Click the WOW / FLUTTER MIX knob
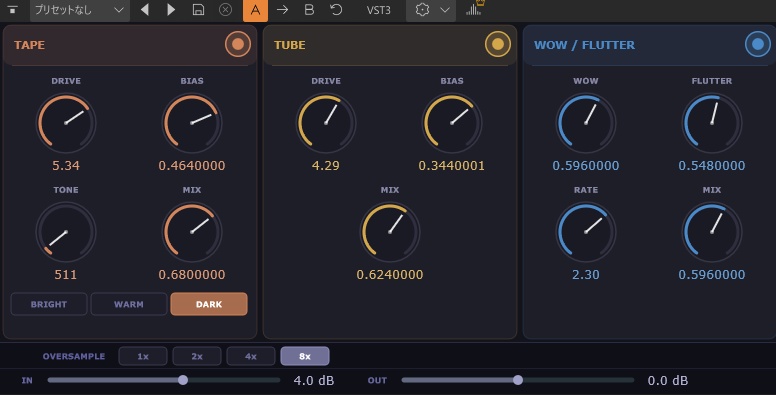This screenshot has width=776, height=395. pos(712,232)
